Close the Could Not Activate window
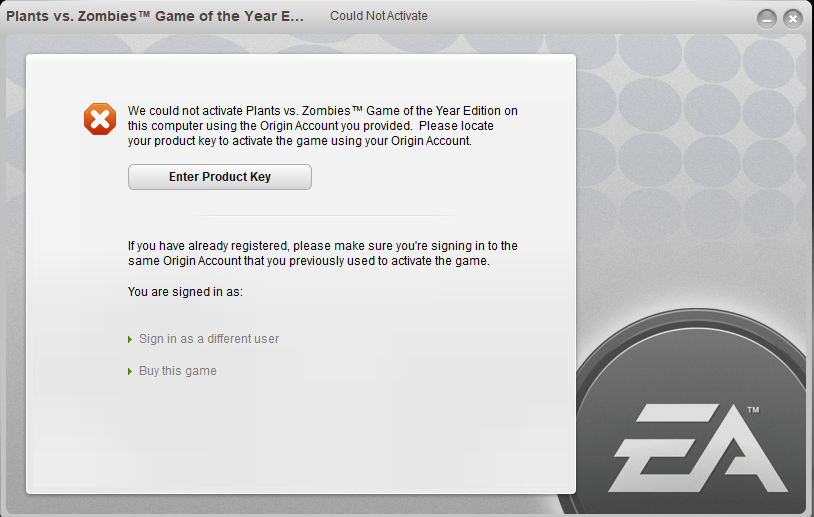The image size is (814, 517). click(793, 18)
